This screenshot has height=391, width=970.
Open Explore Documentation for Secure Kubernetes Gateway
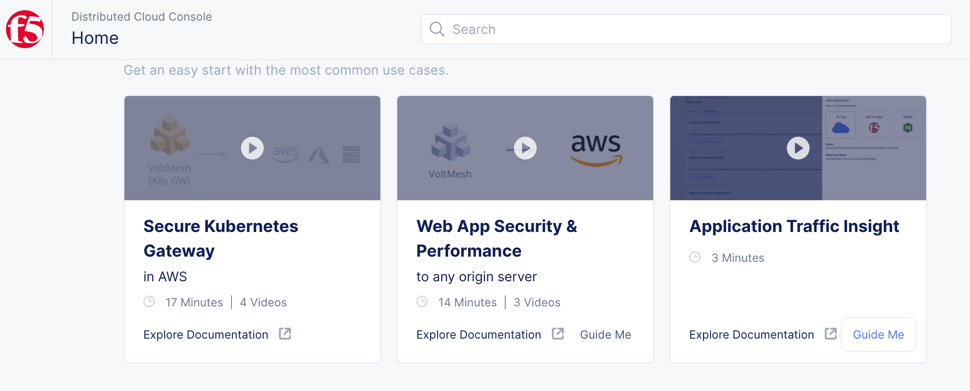pyautogui.click(x=206, y=335)
